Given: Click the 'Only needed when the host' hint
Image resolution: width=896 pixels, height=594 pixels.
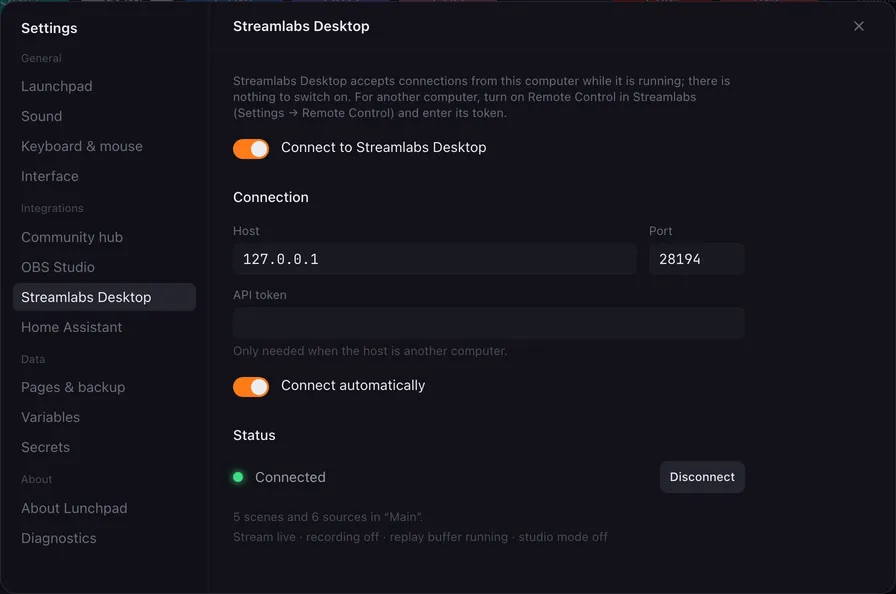Looking at the screenshot, I should (x=370, y=351).
